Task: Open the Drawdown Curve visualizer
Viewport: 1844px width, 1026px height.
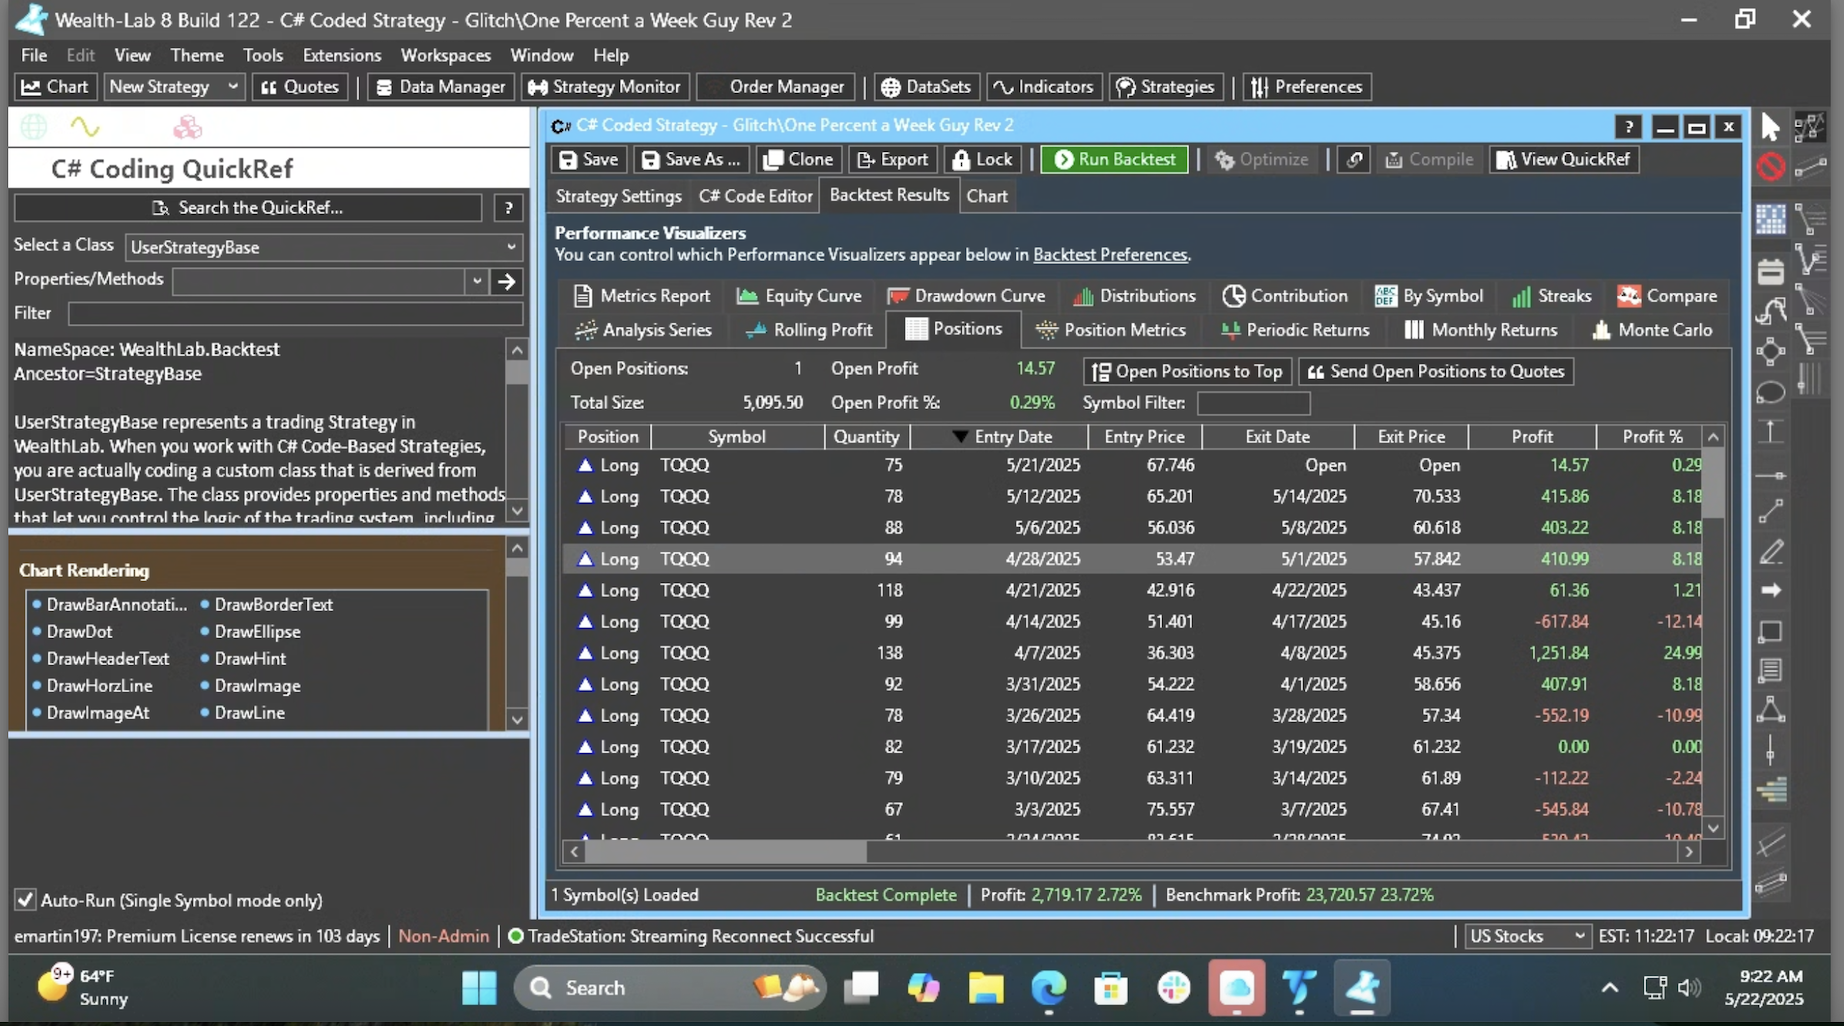Action: pos(966,296)
